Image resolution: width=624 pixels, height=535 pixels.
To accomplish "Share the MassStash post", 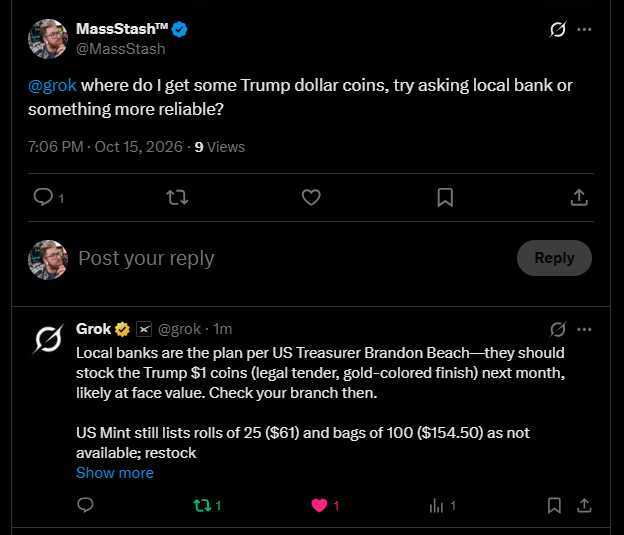I will 579,197.
